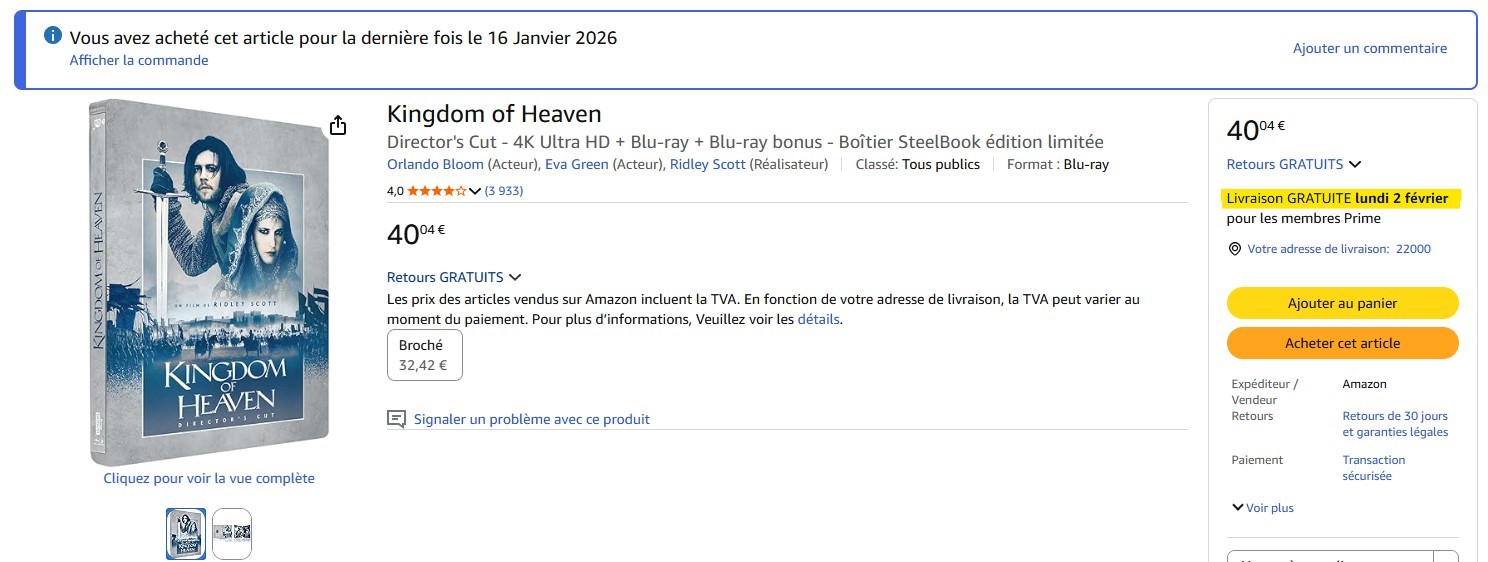1488x562 pixels.
Task: Click the star rating icons
Action: click(435, 191)
